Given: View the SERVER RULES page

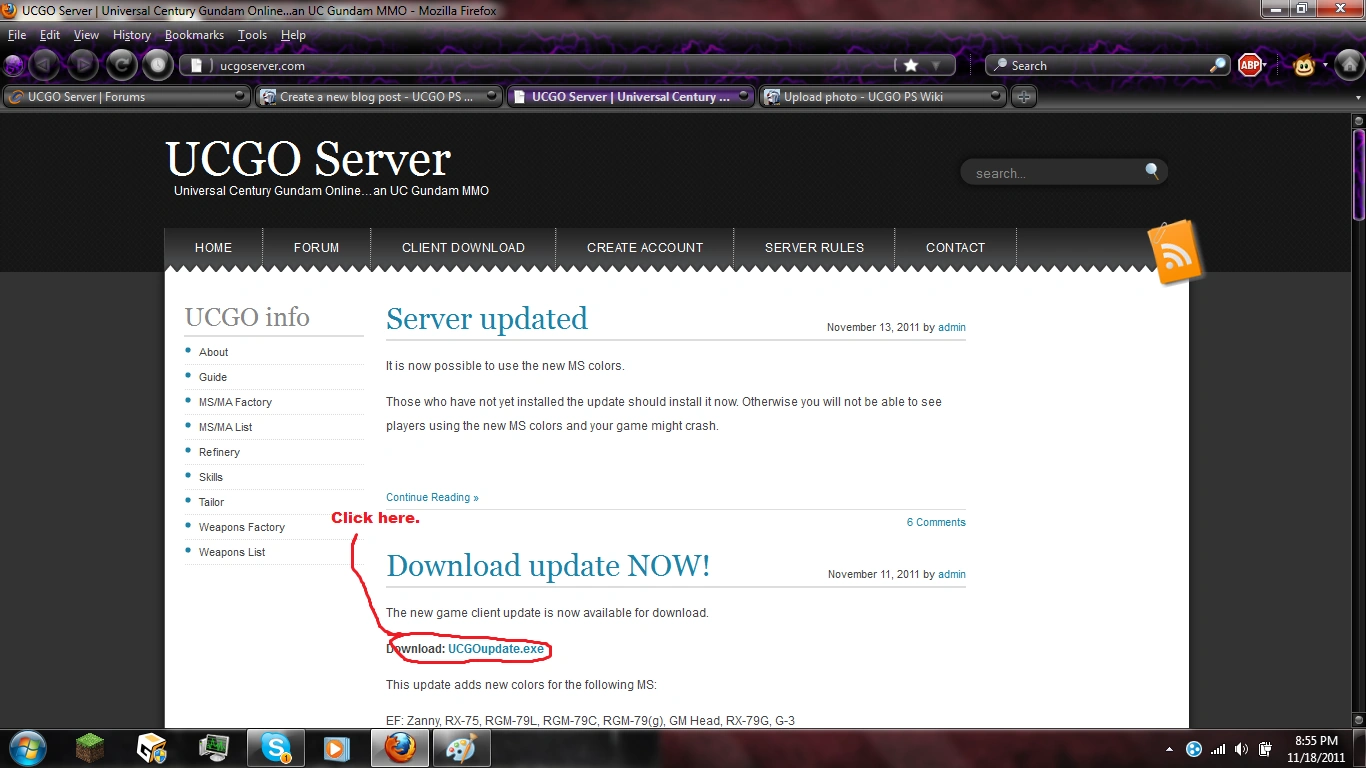Looking at the screenshot, I should [x=814, y=248].
